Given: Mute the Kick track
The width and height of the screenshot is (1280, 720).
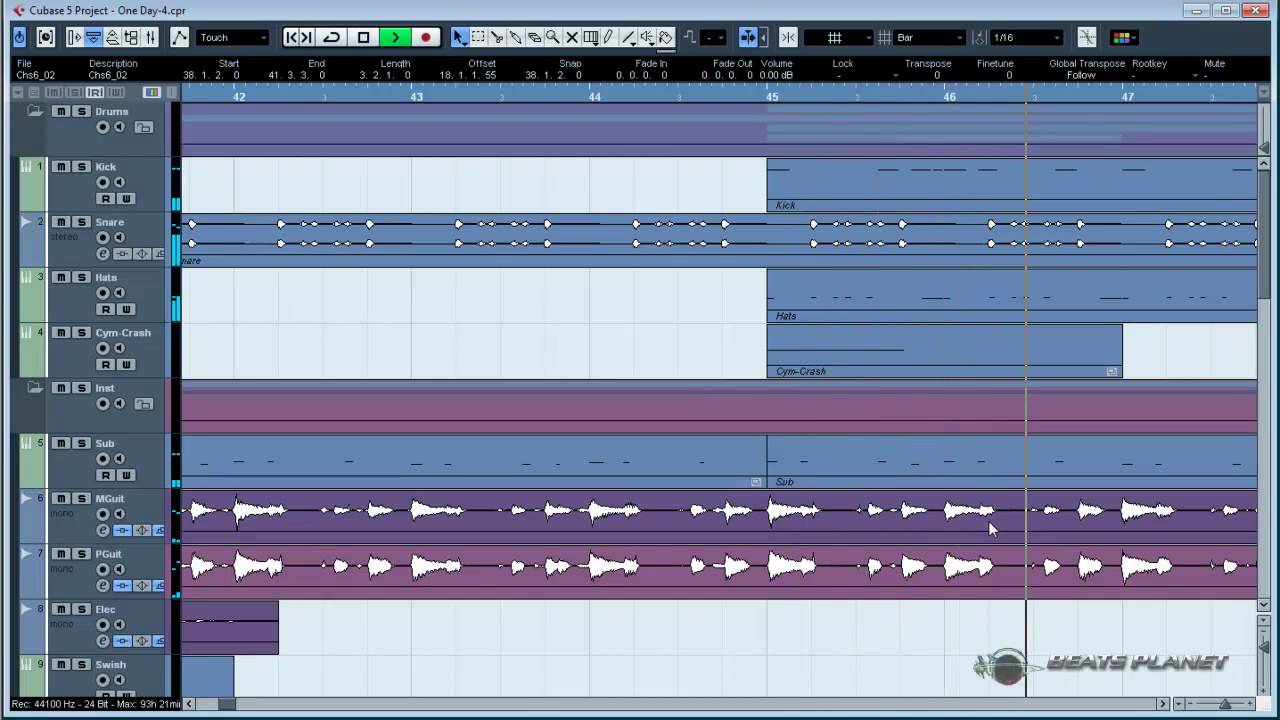Looking at the screenshot, I should pos(61,167).
